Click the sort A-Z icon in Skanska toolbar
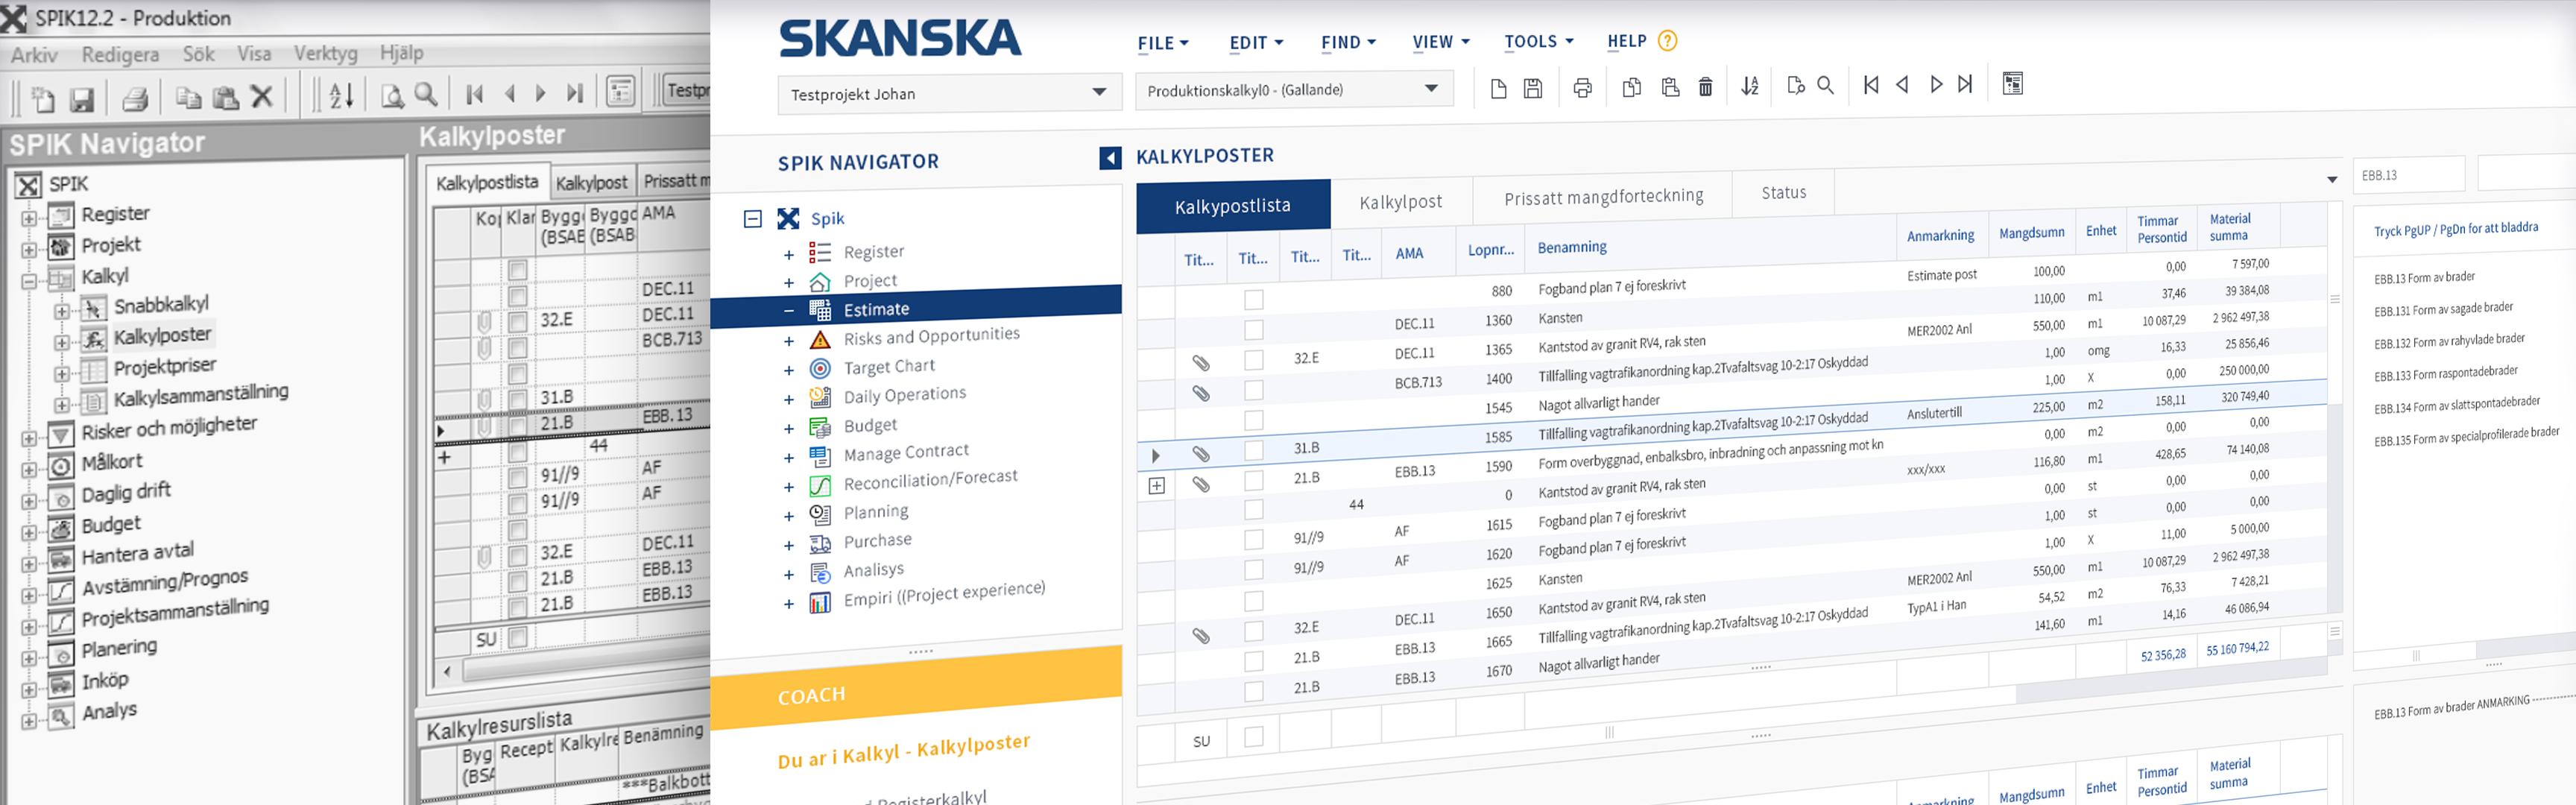 (1749, 86)
